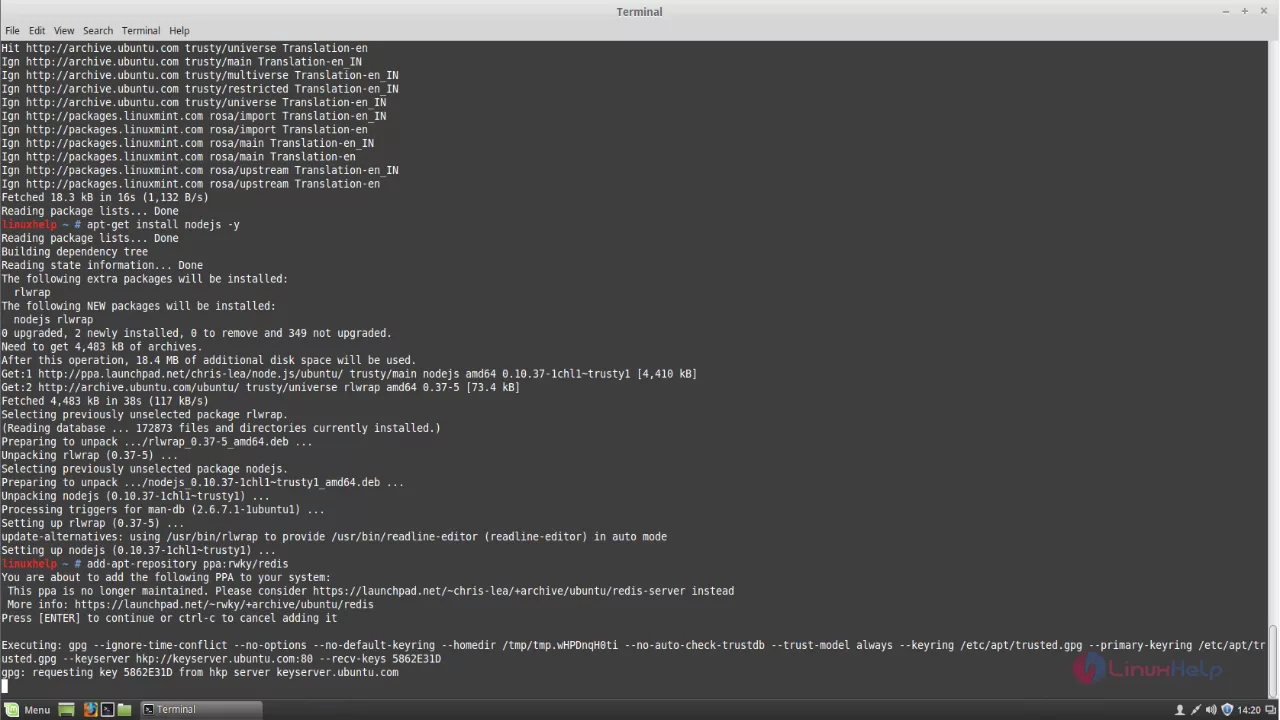Open the Edit menu
This screenshot has width=1280, height=720.
click(x=37, y=30)
